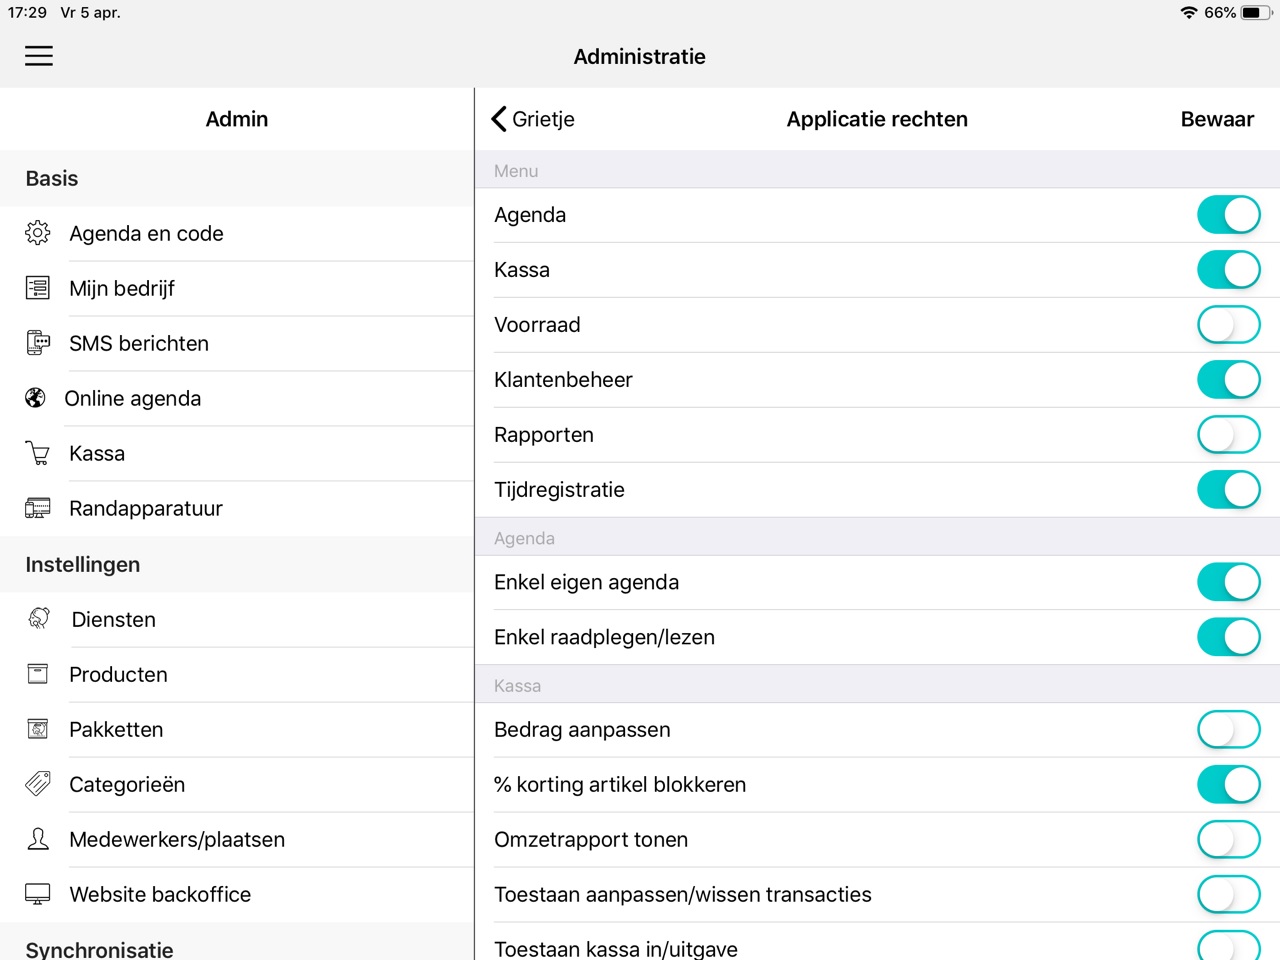Click the Website backoffice monitor icon
The height and width of the screenshot is (960, 1280).
click(x=38, y=894)
